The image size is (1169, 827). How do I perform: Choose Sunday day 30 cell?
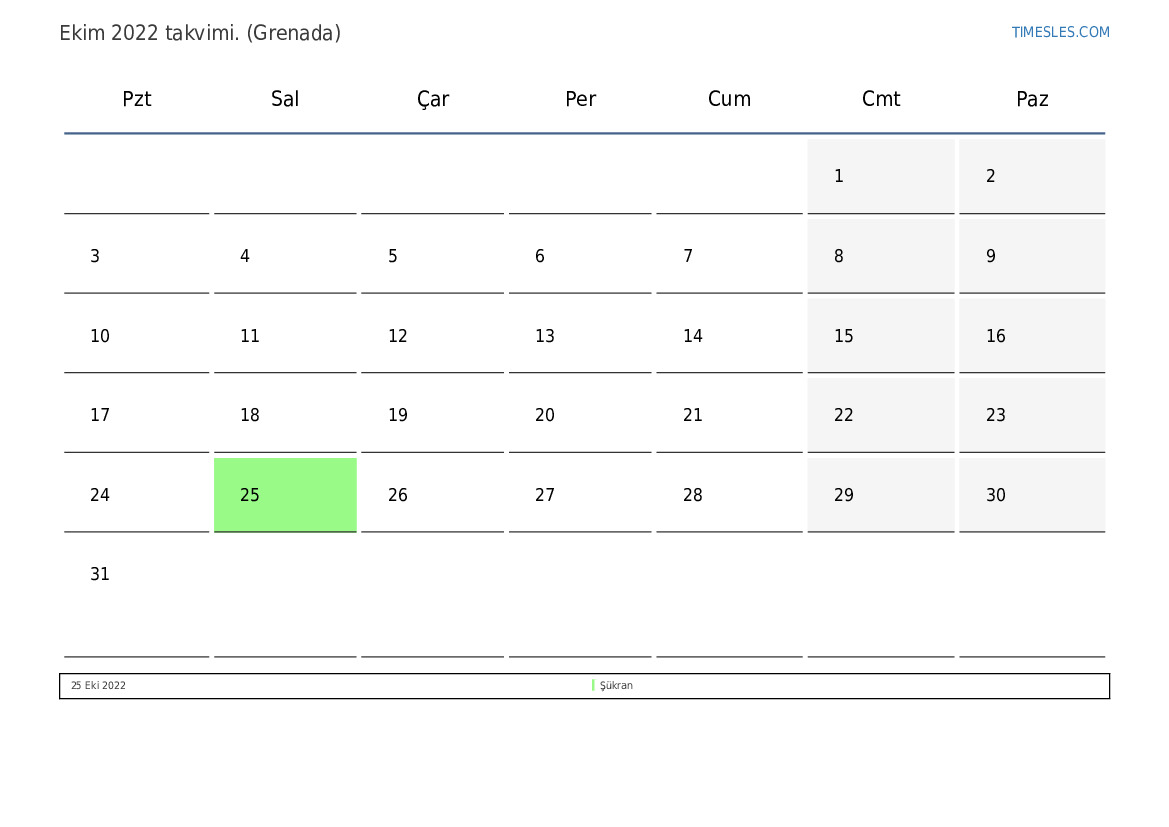1032,494
